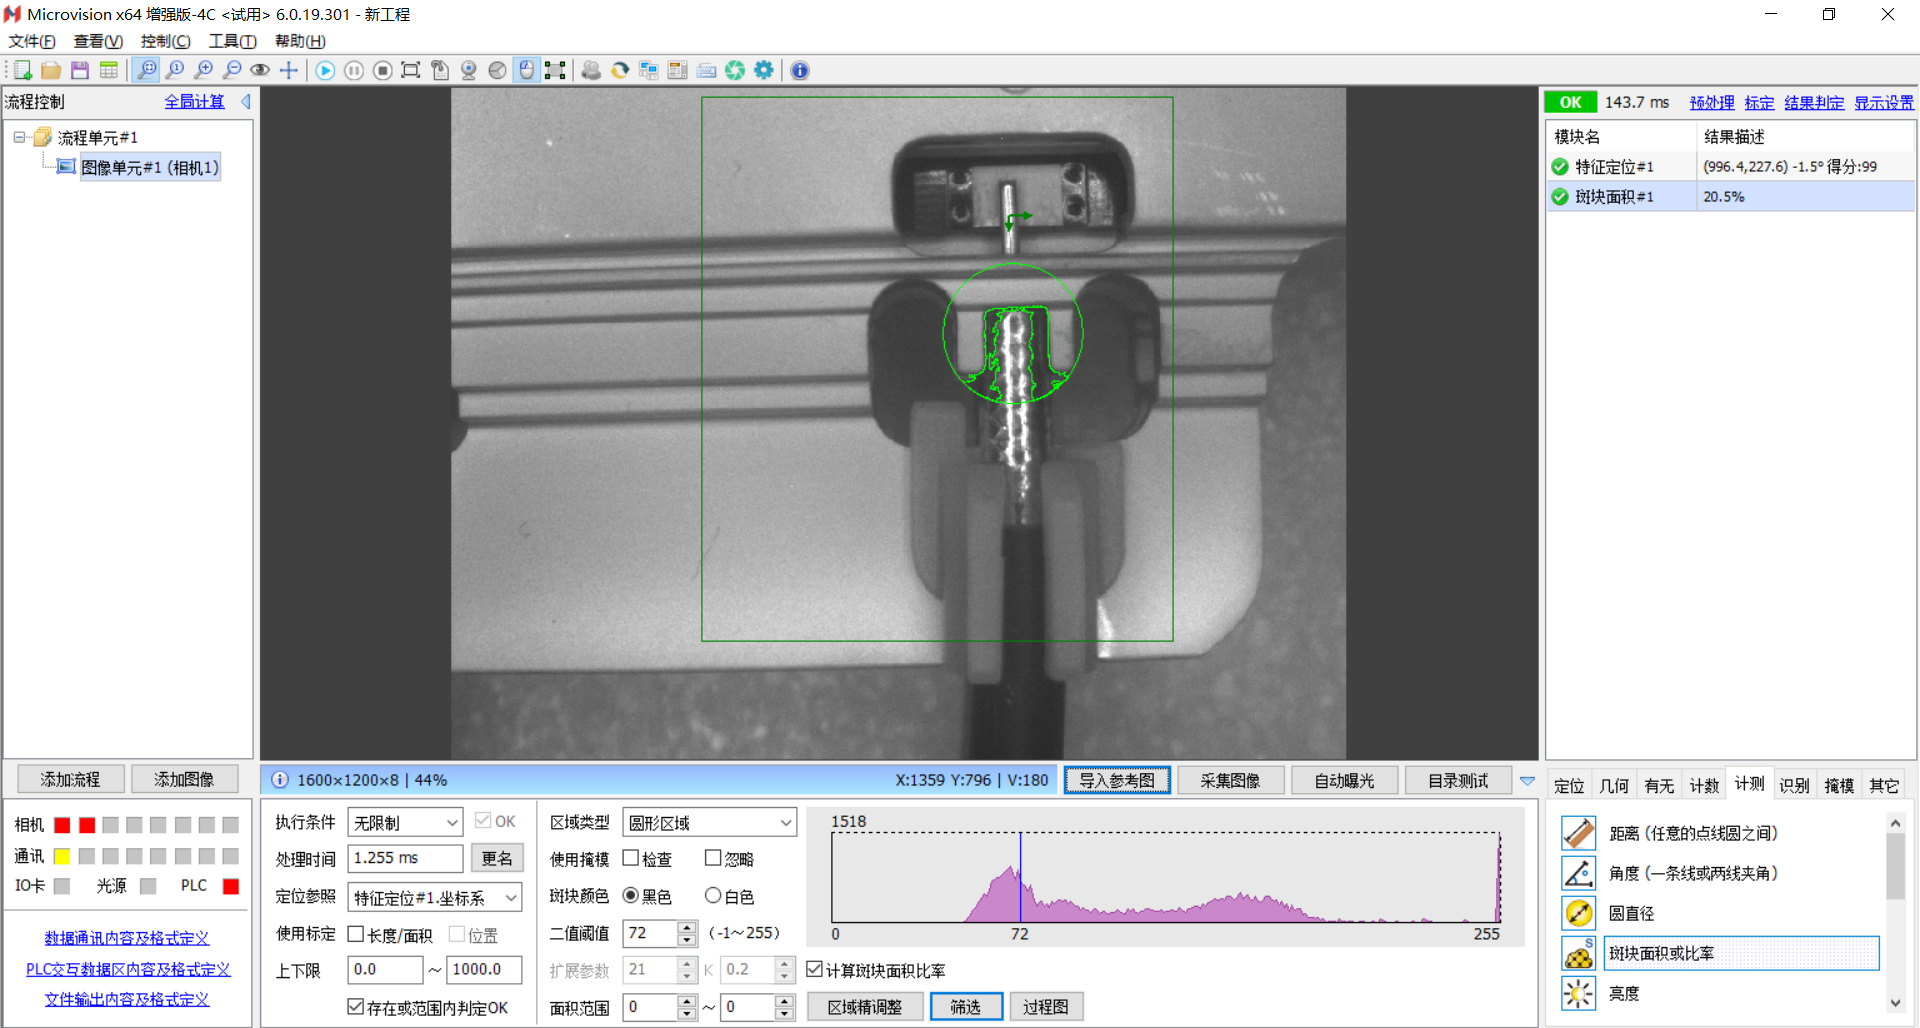Save the project with the floppy icon
This screenshot has width=1920, height=1028.
point(80,70)
